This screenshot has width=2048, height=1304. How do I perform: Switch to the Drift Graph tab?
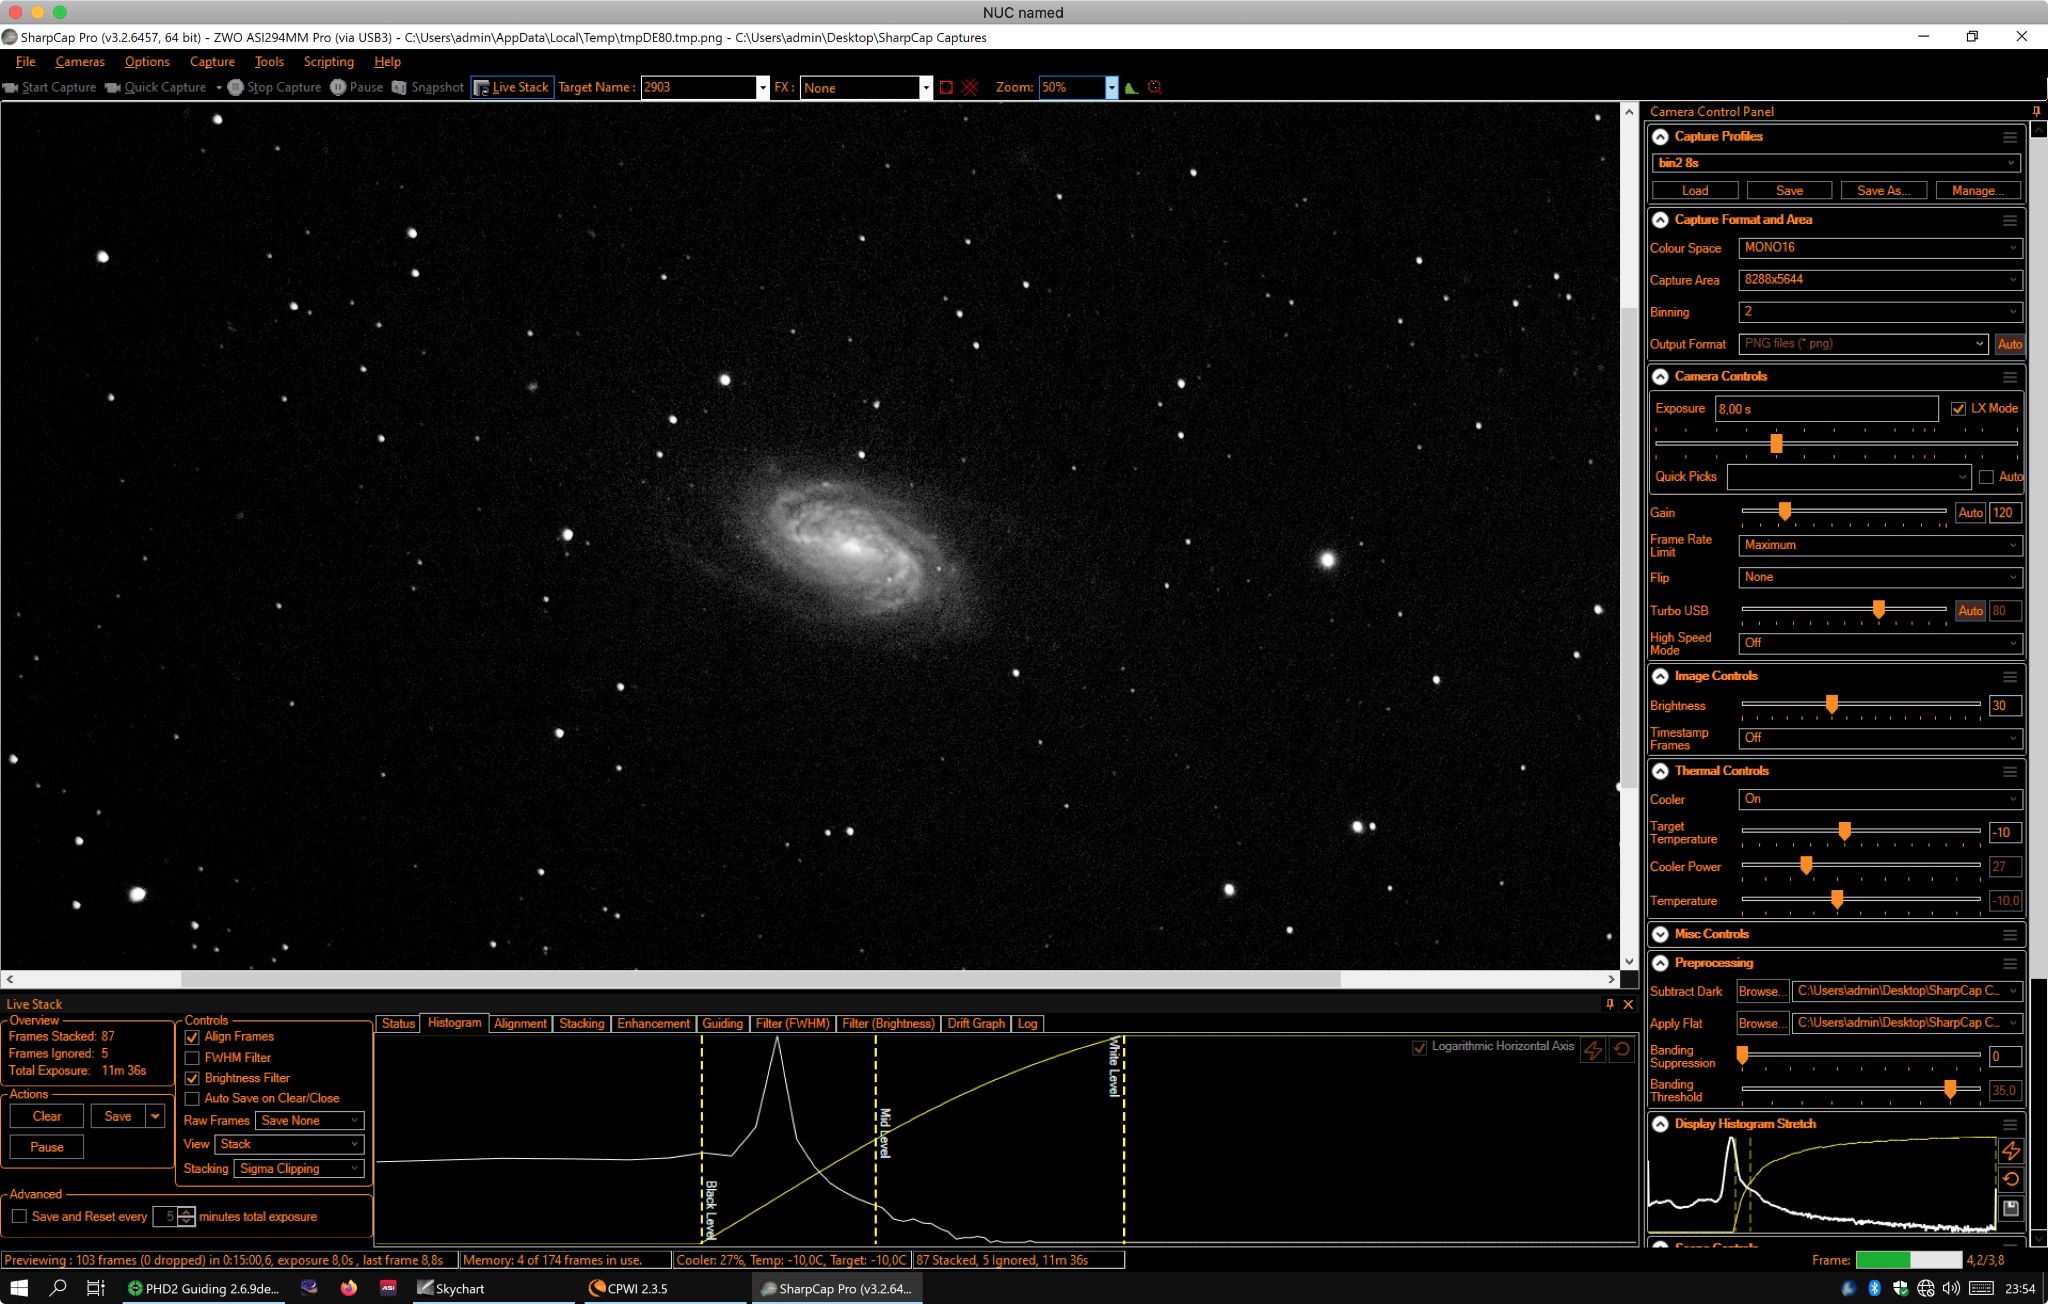(976, 1024)
